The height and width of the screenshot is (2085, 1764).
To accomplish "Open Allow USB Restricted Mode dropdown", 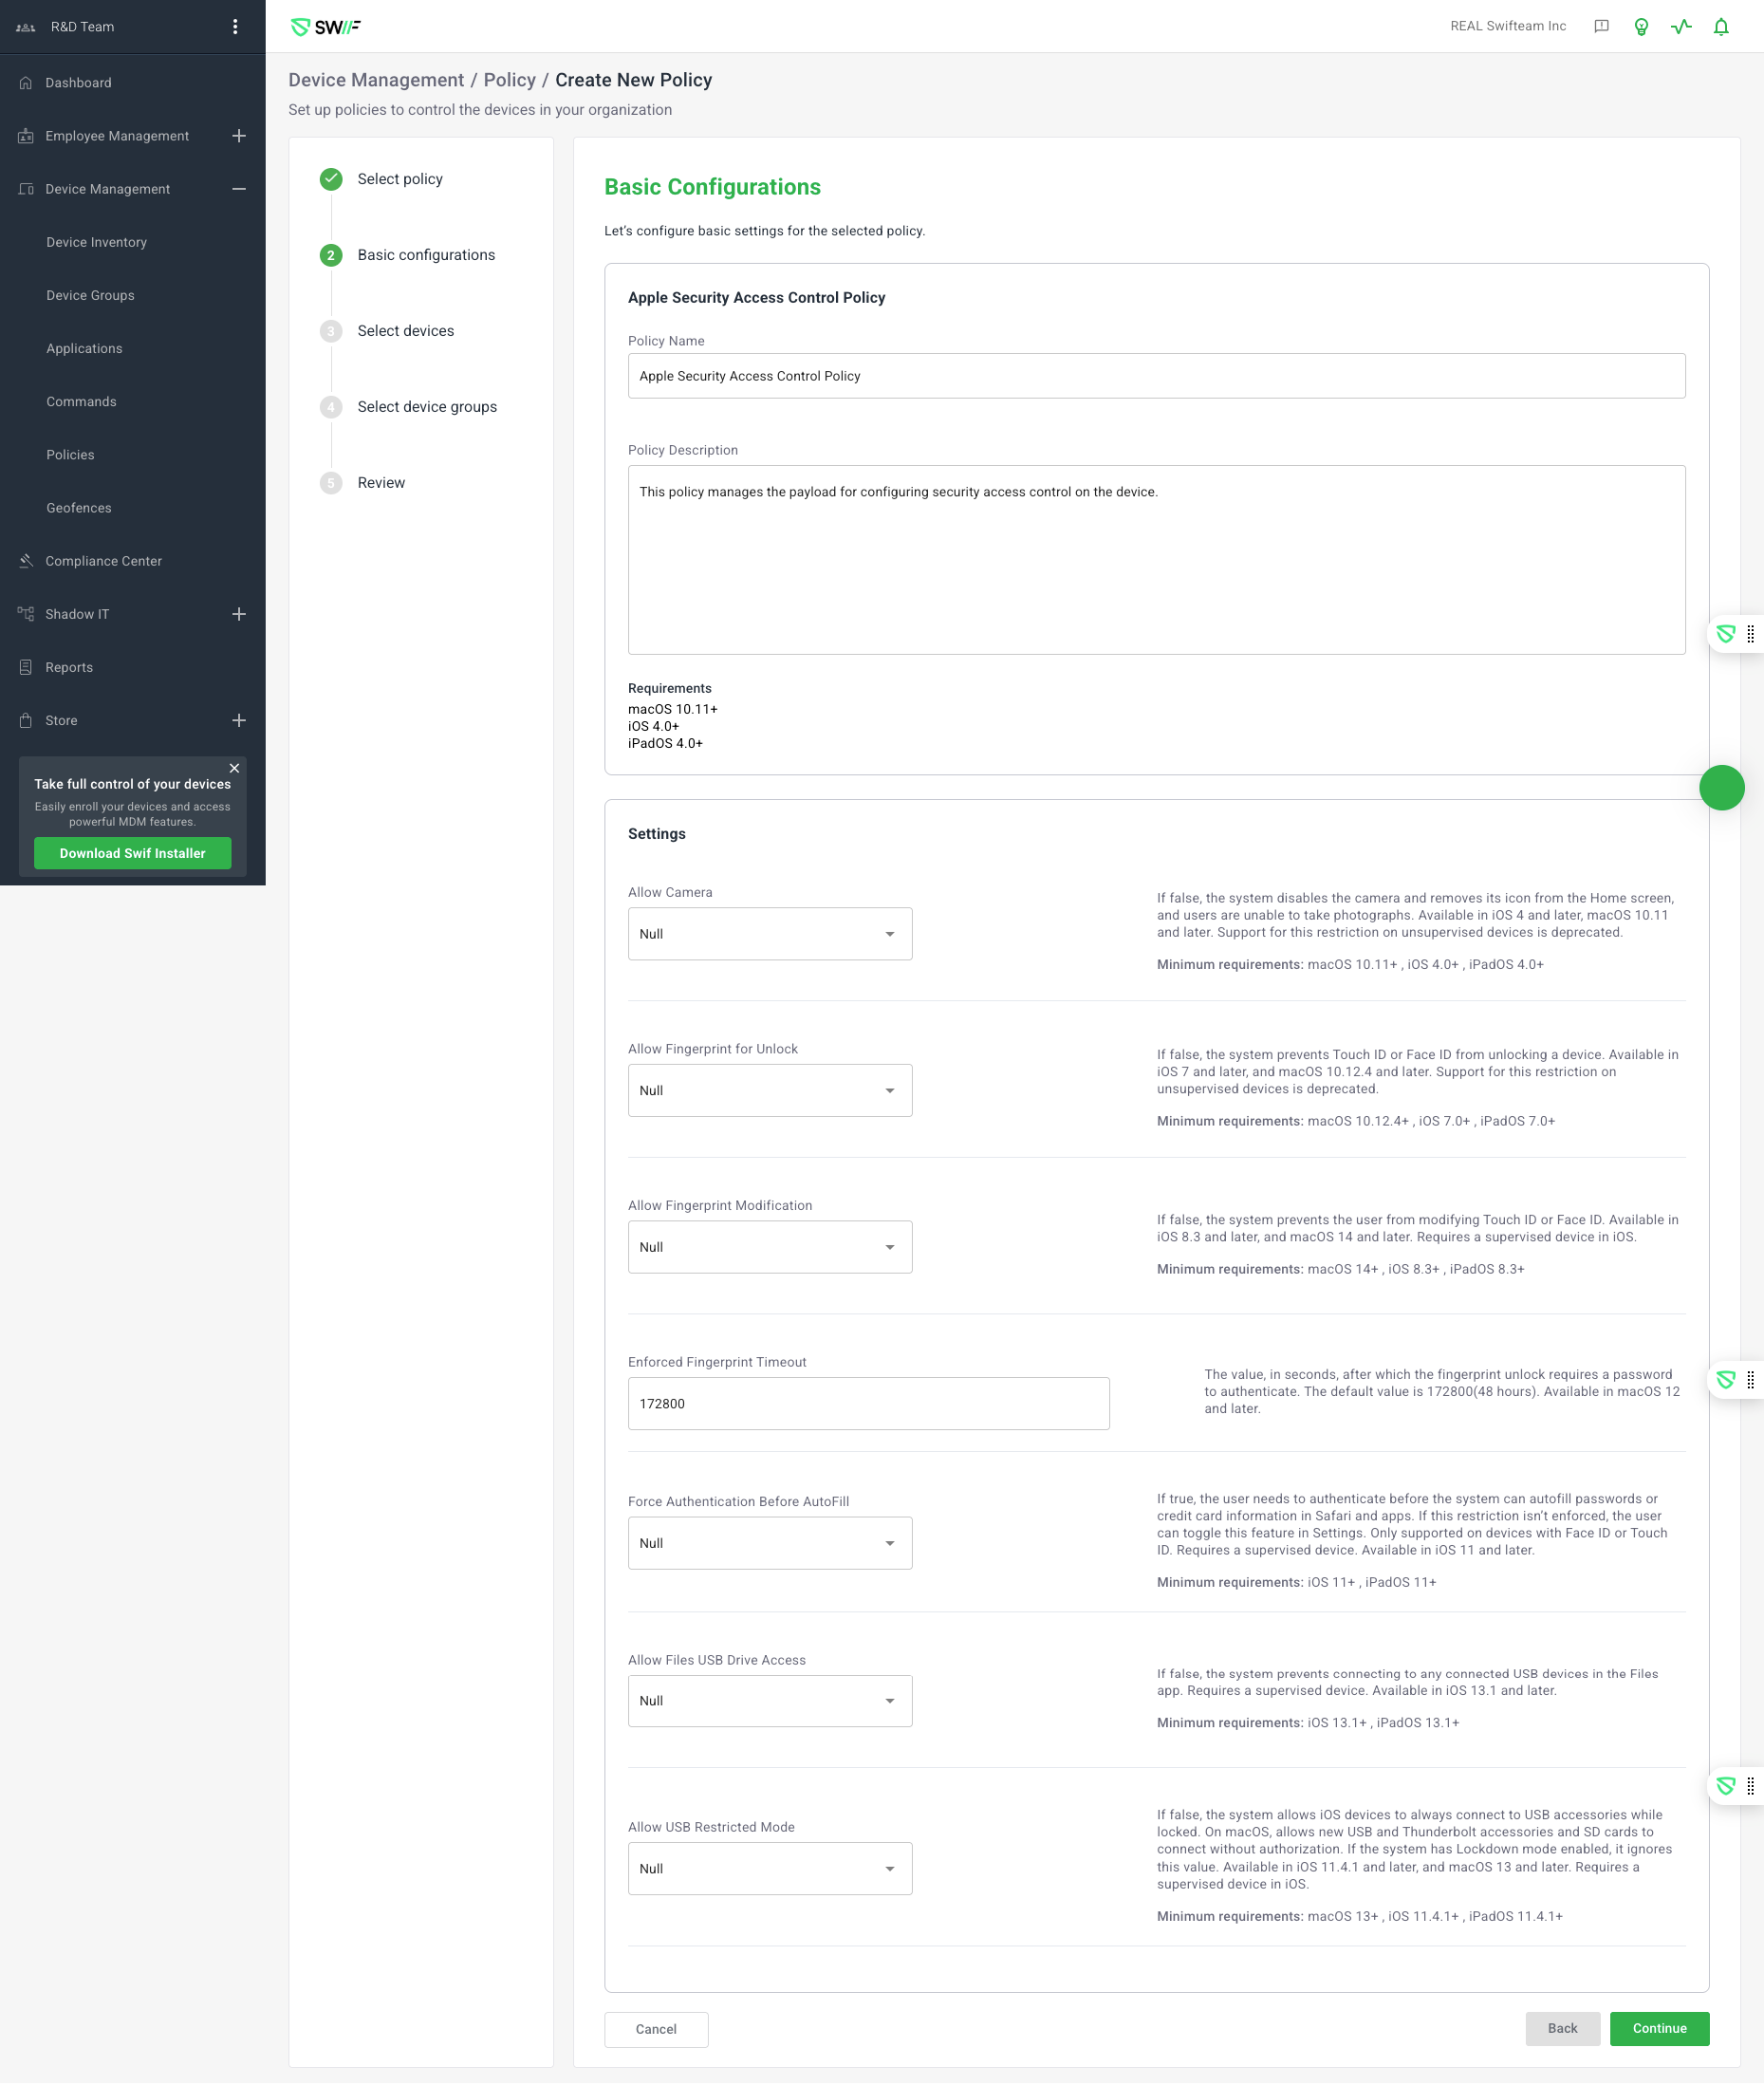I will pyautogui.click(x=769, y=1868).
